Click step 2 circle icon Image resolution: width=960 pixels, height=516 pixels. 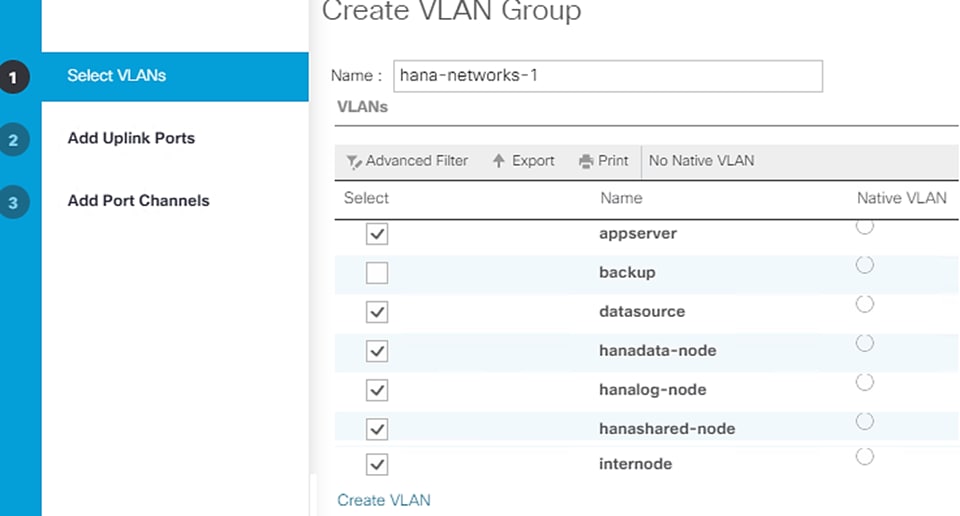(x=14, y=140)
